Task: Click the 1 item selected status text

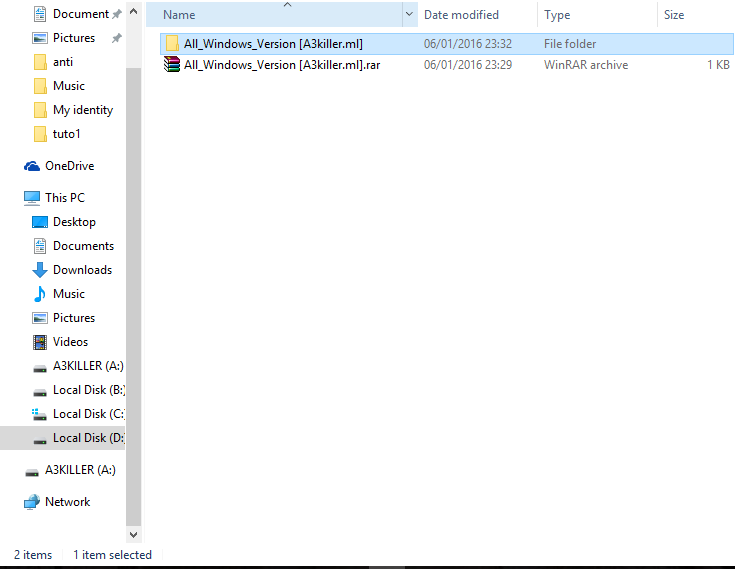Action: pyautogui.click(x=112, y=555)
